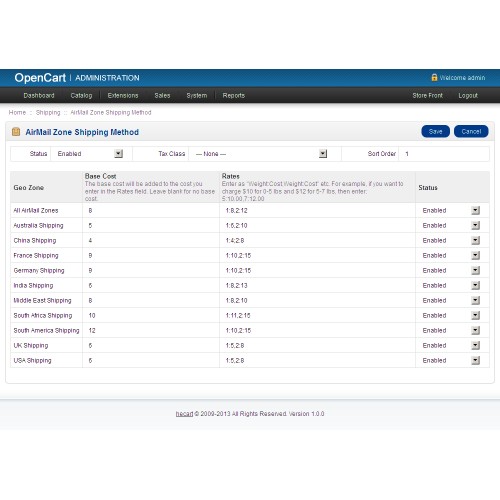
Task: Edit base cost for All AirMail Zones
Action: pos(151,210)
